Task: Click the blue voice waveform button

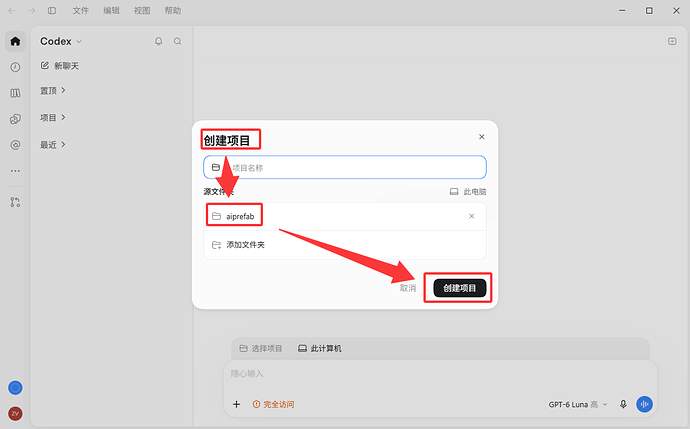Action: click(x=644, y=404)
